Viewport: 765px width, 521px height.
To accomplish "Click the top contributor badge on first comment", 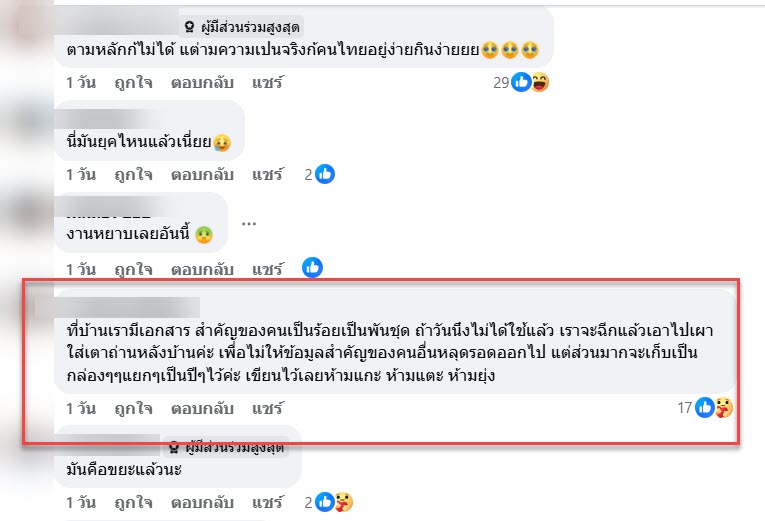I will coord(242,27).
